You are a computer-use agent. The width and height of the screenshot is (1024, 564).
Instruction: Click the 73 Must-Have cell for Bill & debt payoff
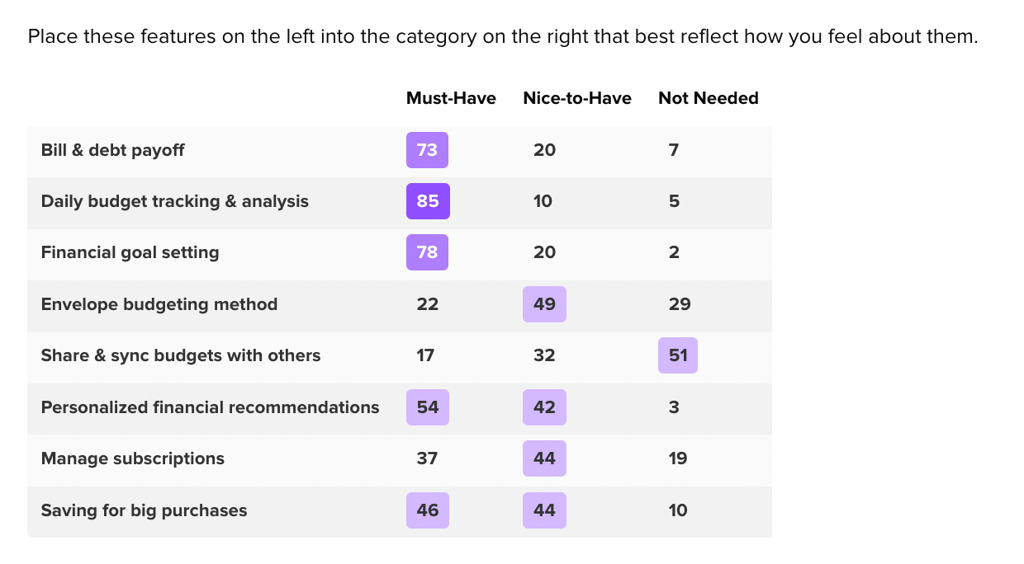coord(427,150)
